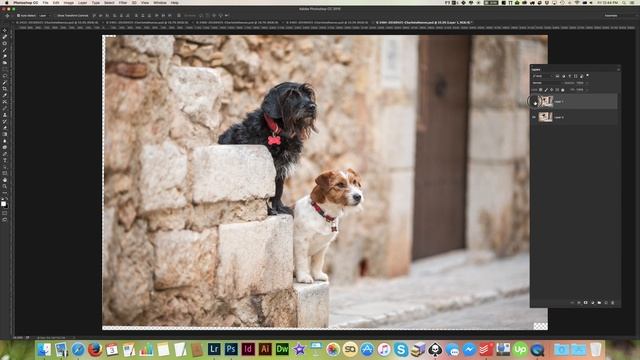640x360 pixels.
Task: Toggle visibility of Layer 1
Action: (535, 102)
